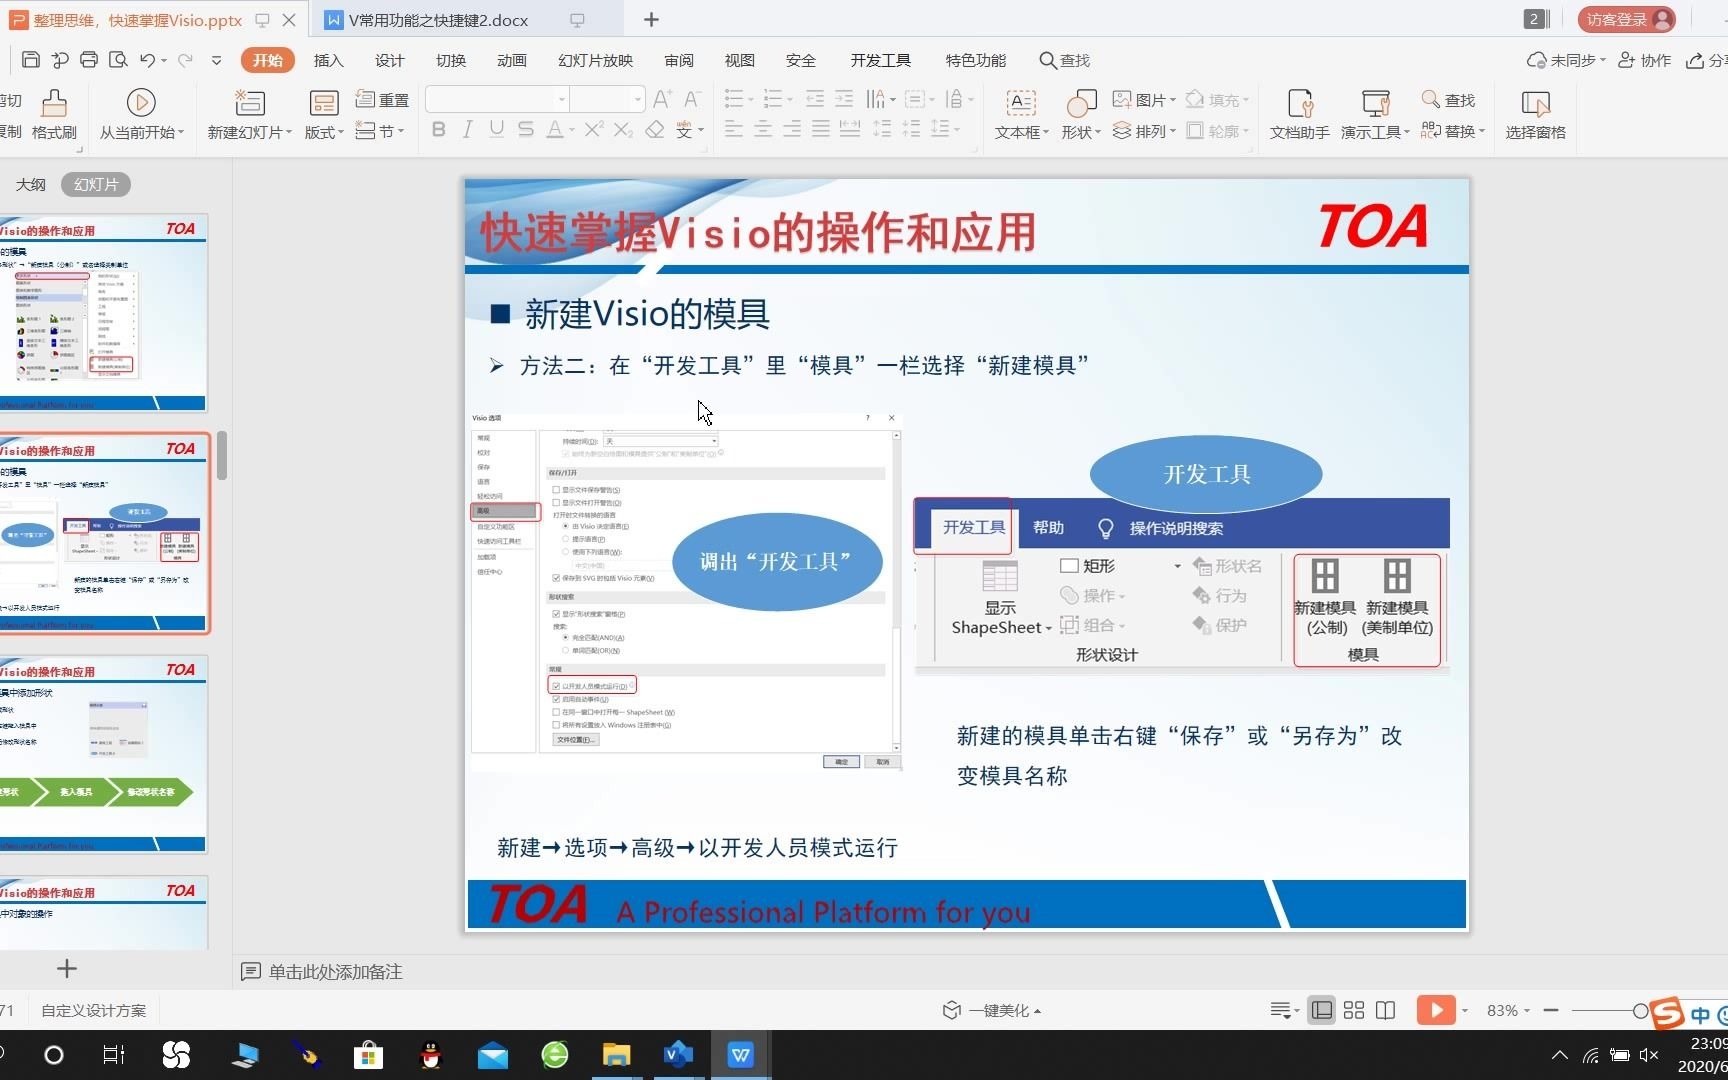Click Replace (替换) in ribbon
Viewport: 1728px width, 1080px height.
point(1453,131)
